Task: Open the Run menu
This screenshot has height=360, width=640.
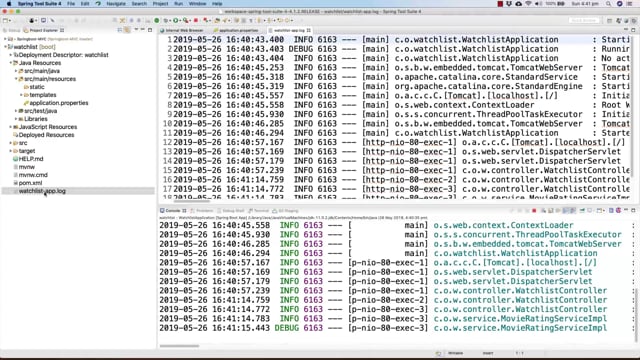Action: tap(178, 4)
